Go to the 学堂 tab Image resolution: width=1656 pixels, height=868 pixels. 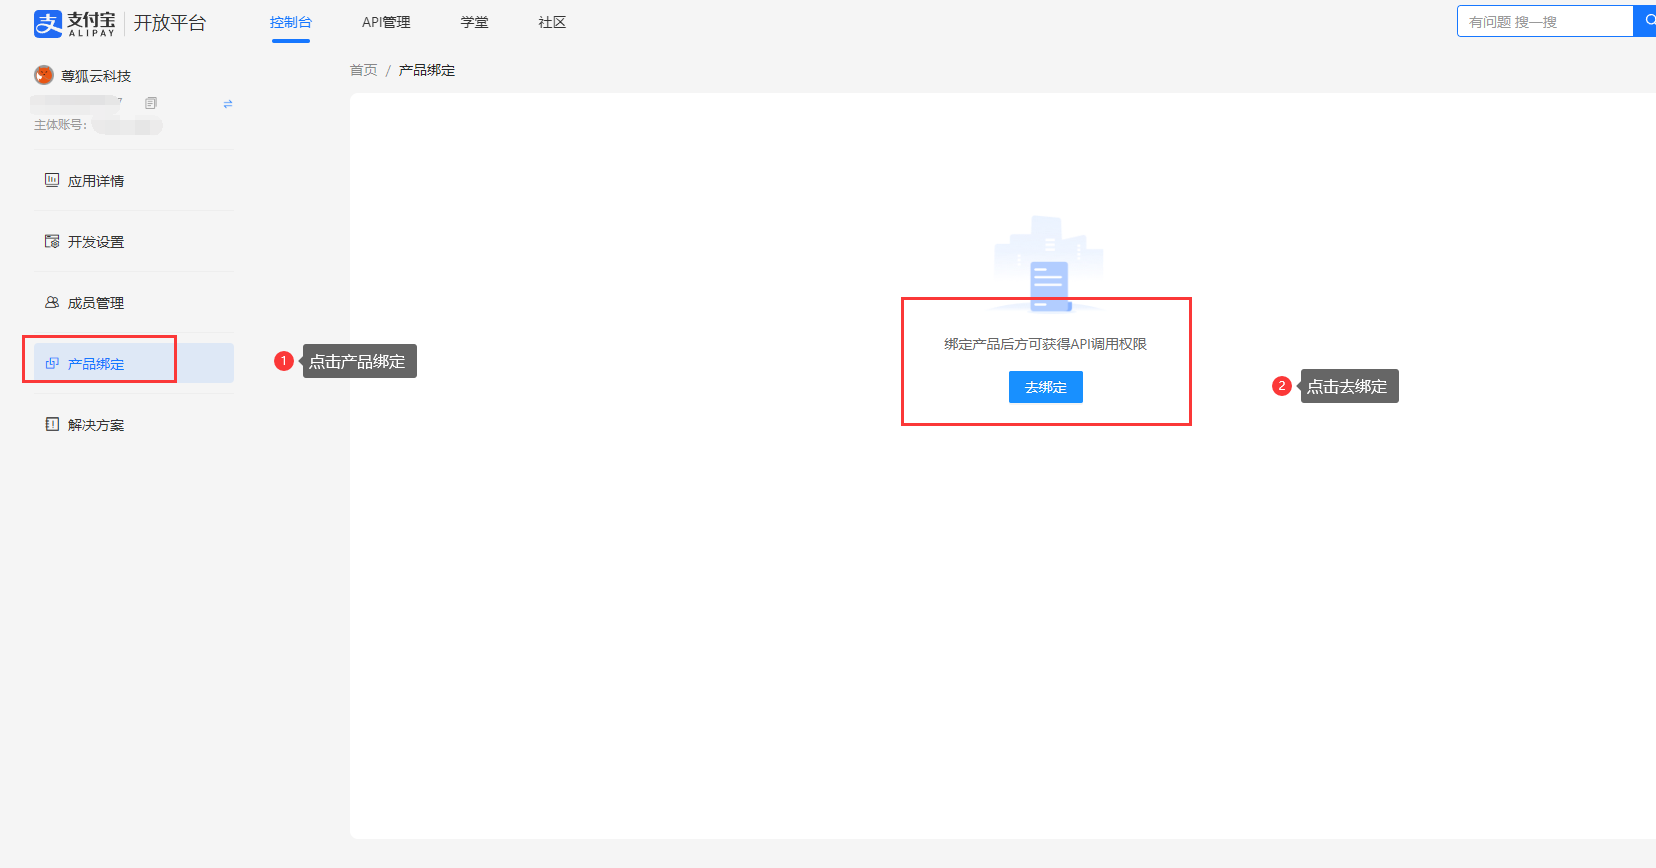click(x=474, y=22)
